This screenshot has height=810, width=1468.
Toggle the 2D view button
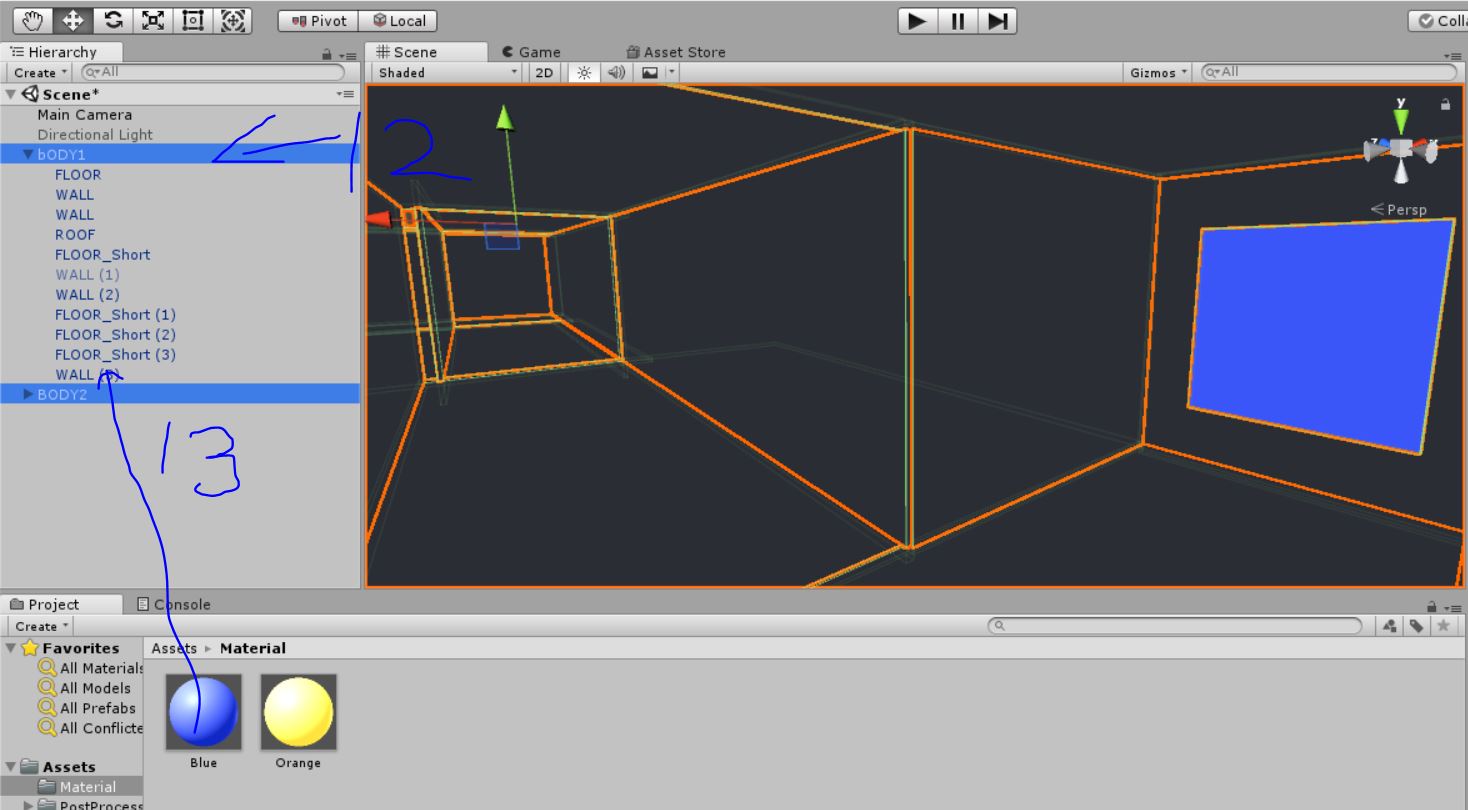[x=544, y=72]
